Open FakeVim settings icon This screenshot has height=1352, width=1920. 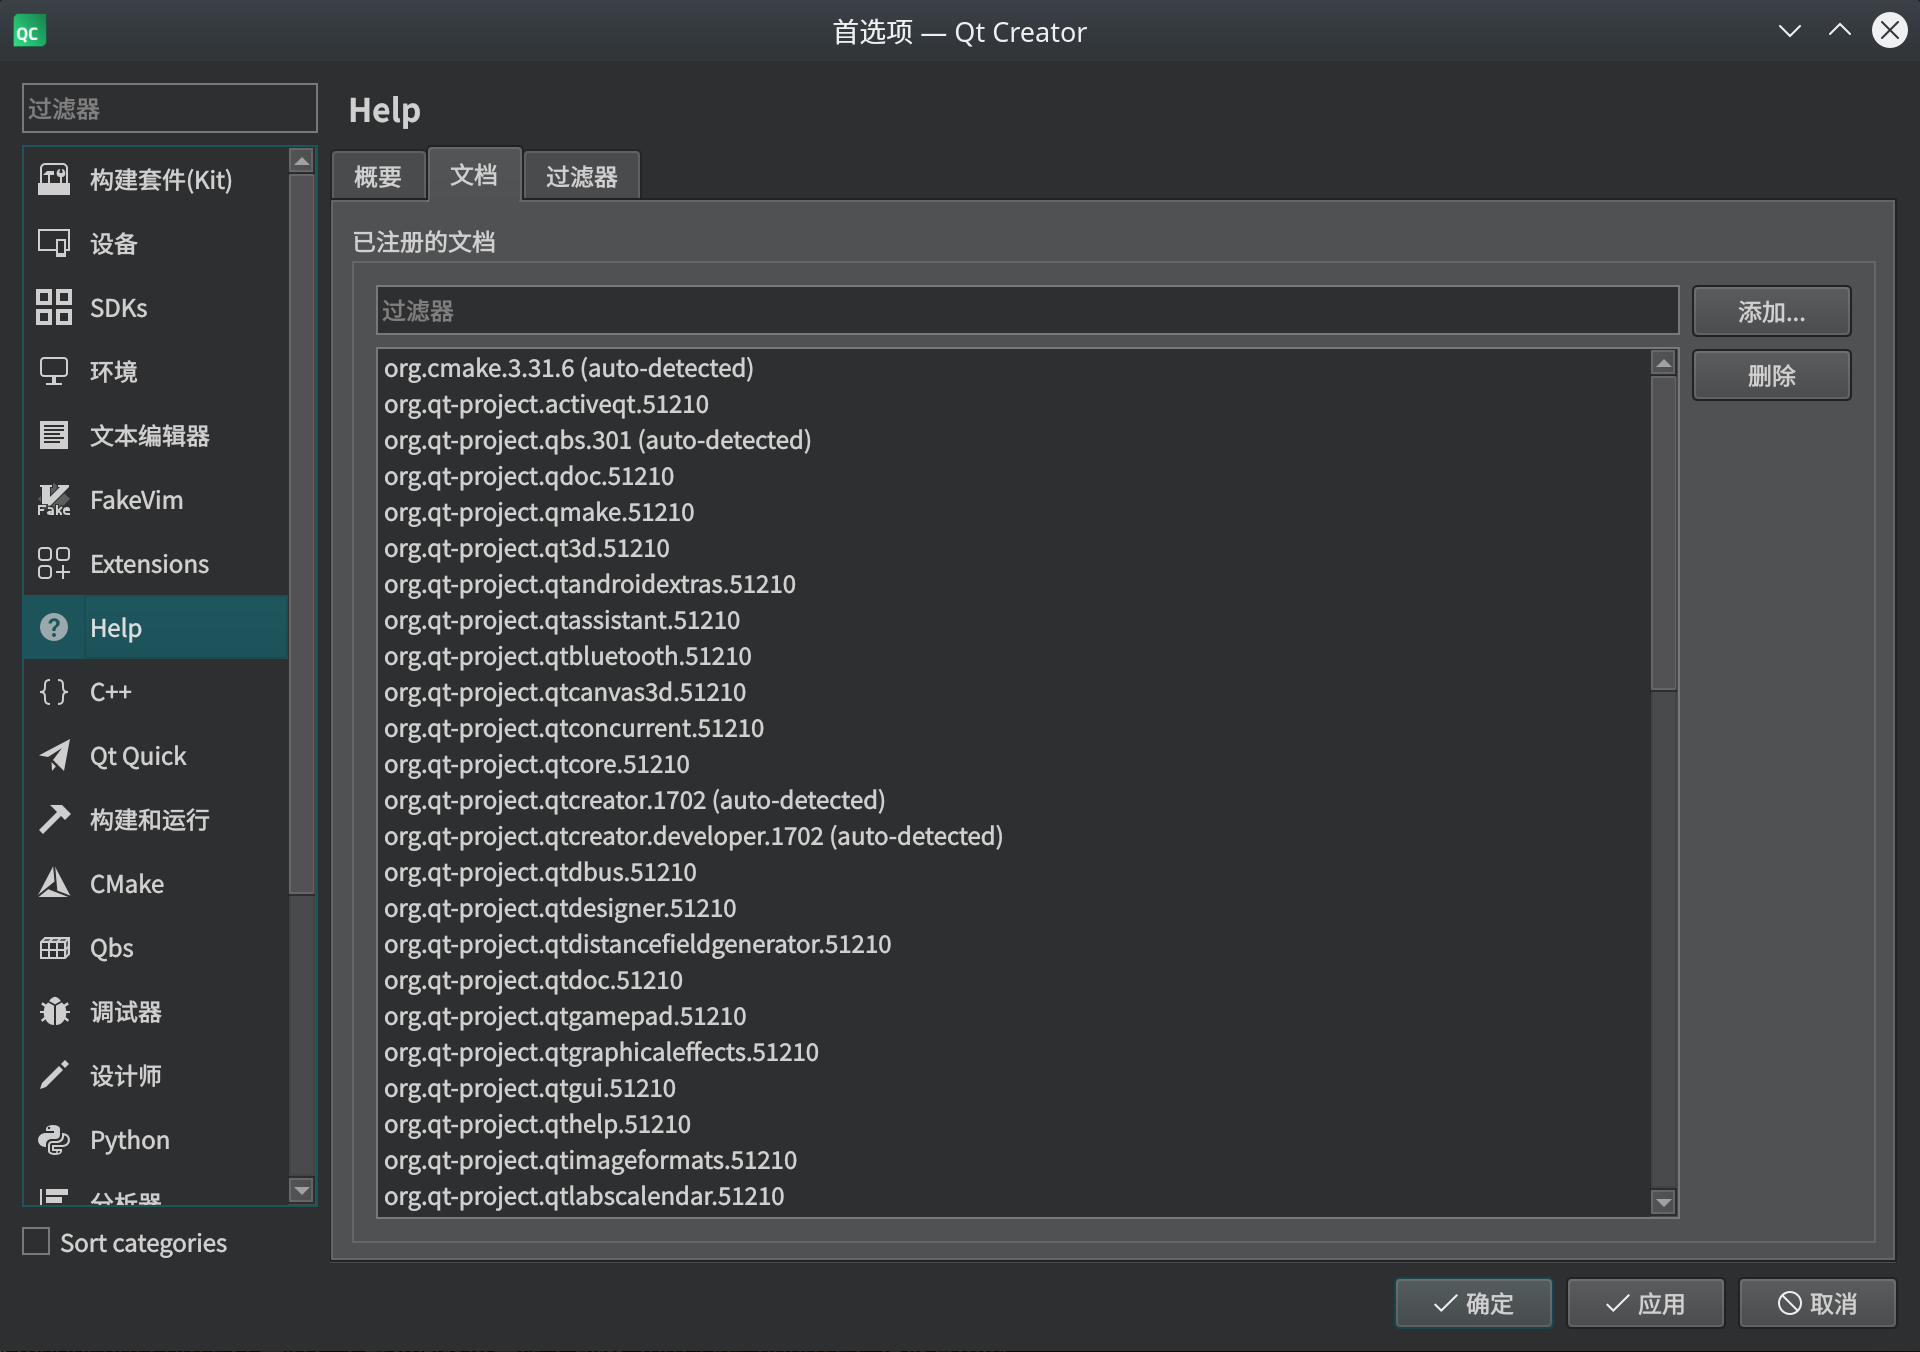point(54,500)
